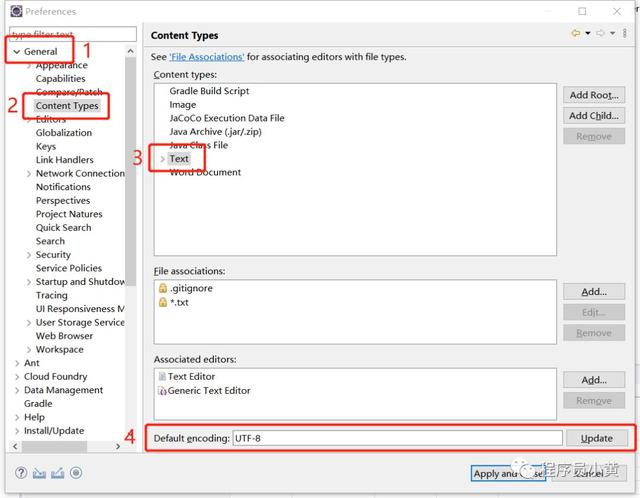Click the type filter text field
Screen dimensions: 640x498
(x=73, y=34)
